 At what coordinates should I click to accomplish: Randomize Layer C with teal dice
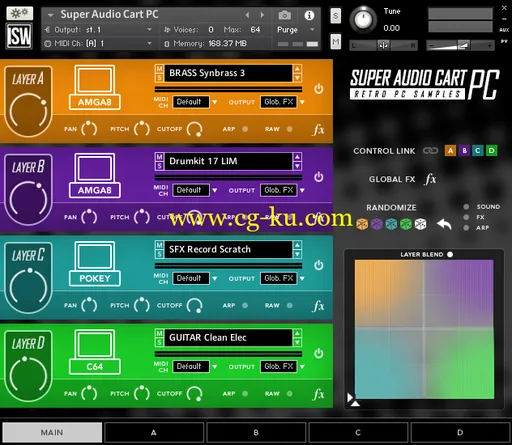391,224
